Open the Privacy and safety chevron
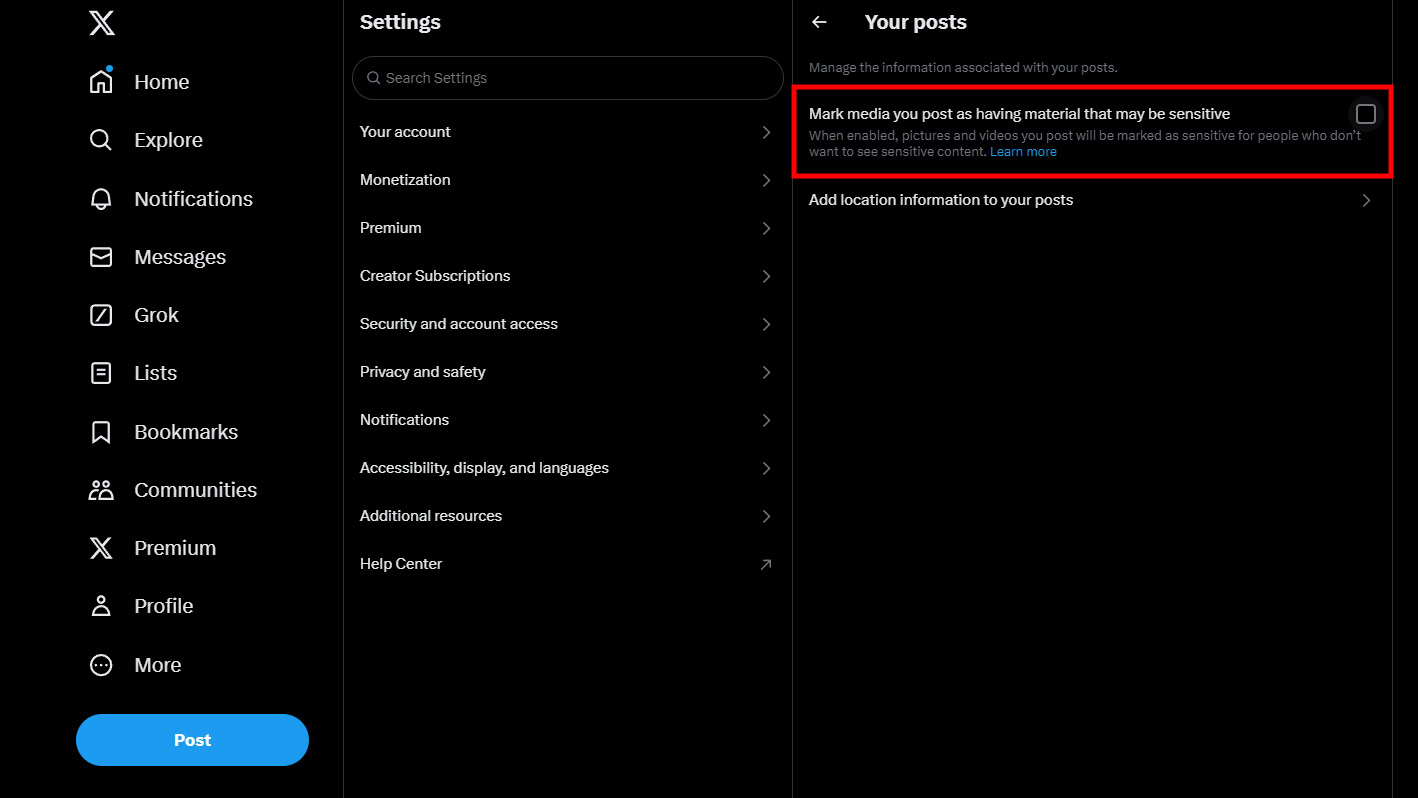 pos(766,372)
